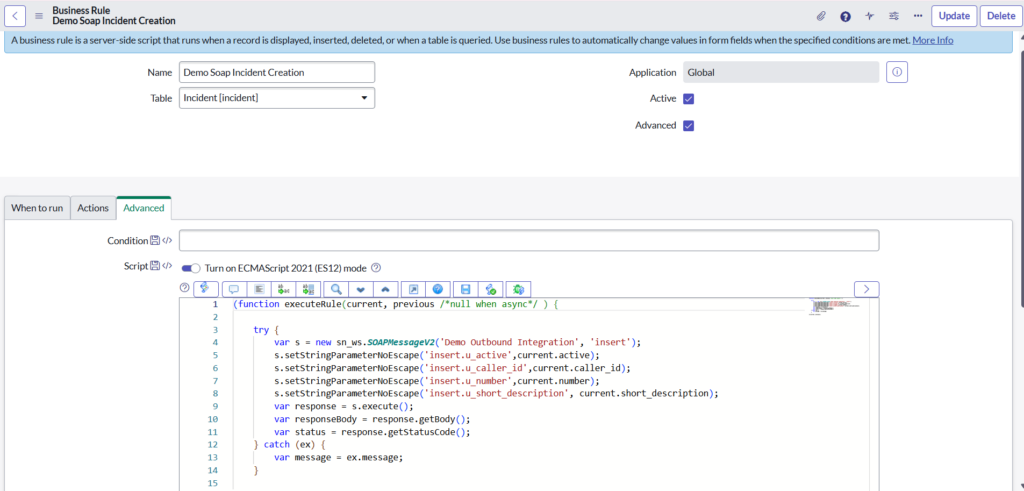The image size is (1024, 491).
Task: Open the activity stream icon
Action: tap(870, 16)
